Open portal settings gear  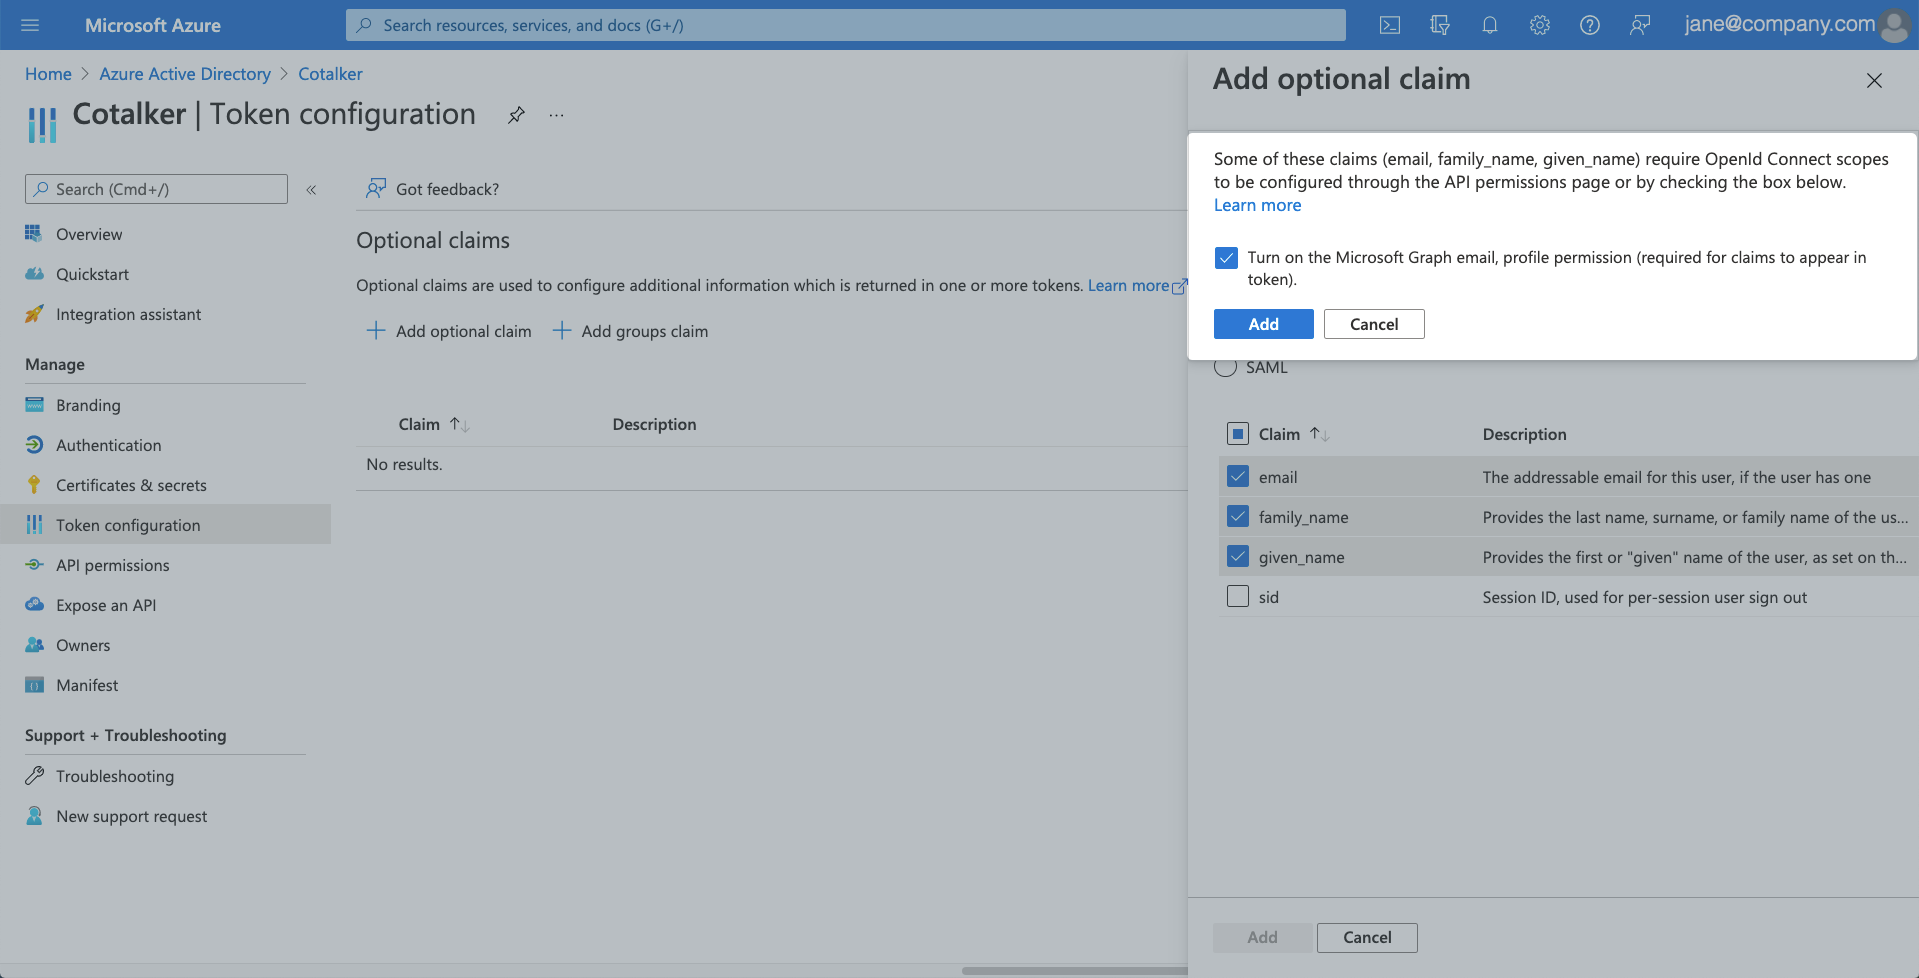(1540, 25)
